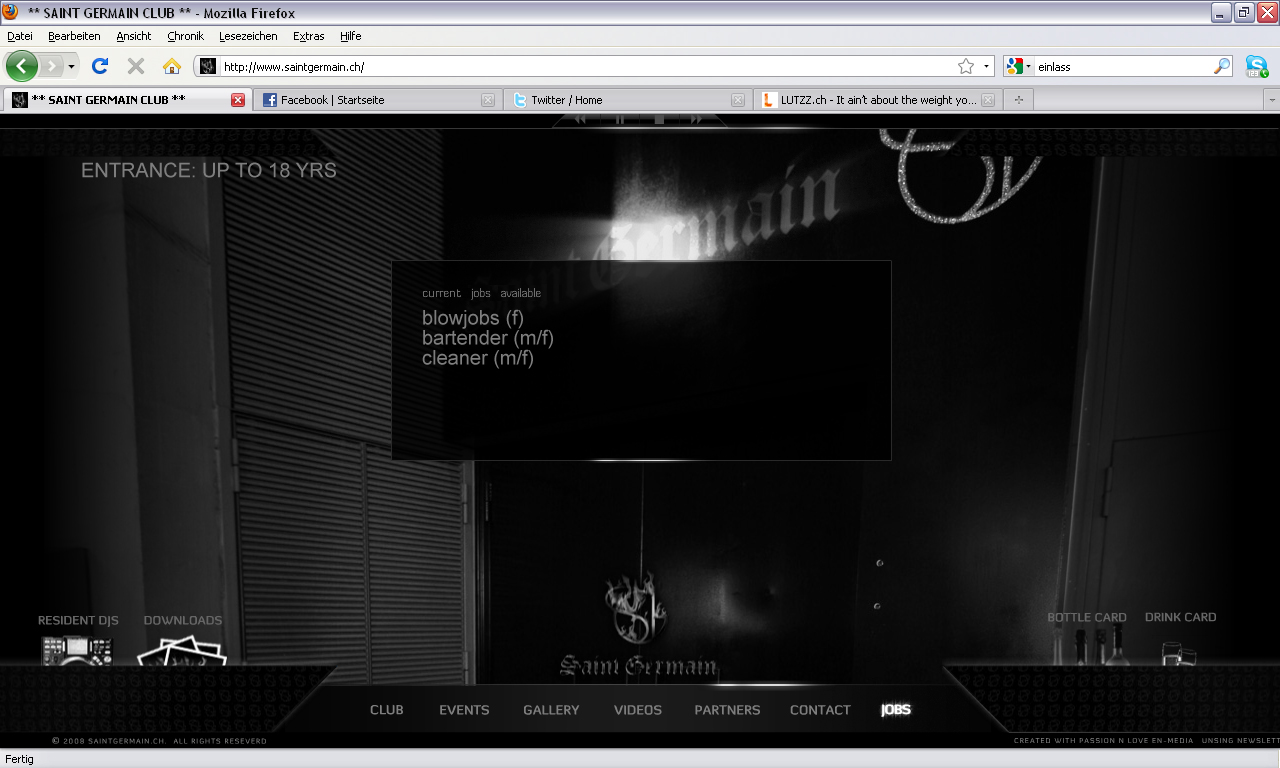Open the Bottle Card bottles icon
Screen dimensions: 1280x768
[1087, 645]
